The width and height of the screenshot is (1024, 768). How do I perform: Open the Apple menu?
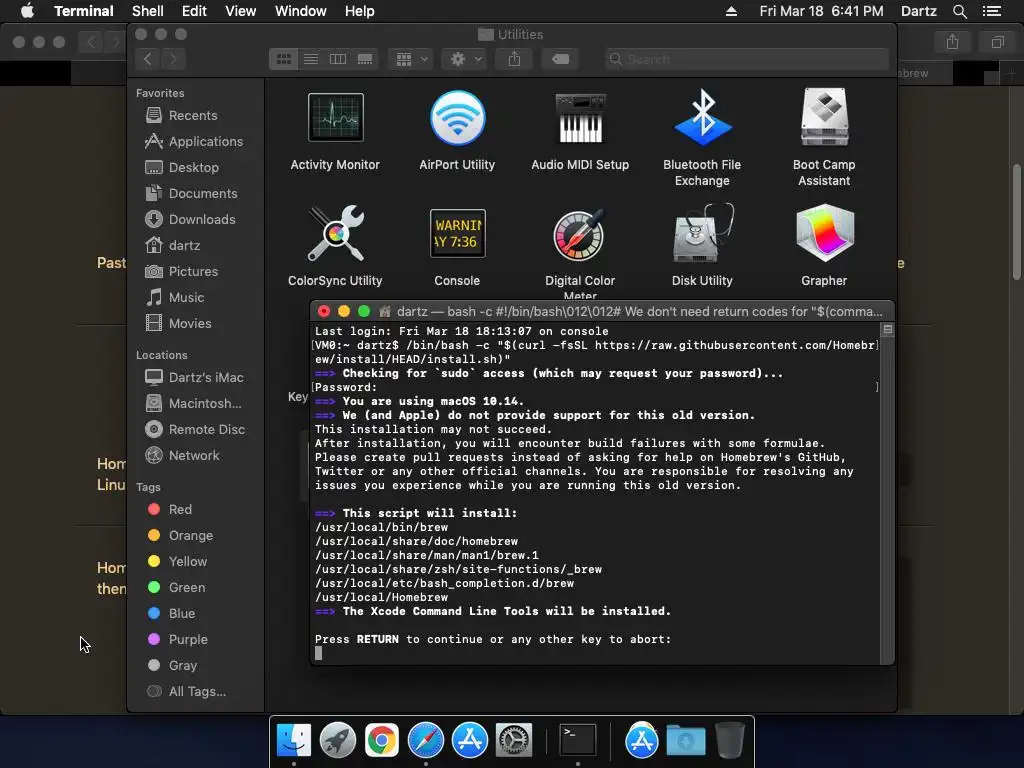click(27, 11)
